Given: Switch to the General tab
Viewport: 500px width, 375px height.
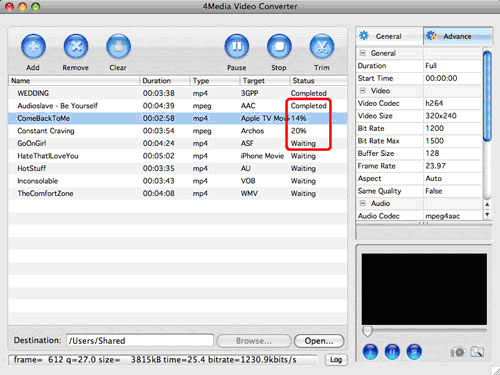Looking at the screenshot, I should click(x=389, y=36).
